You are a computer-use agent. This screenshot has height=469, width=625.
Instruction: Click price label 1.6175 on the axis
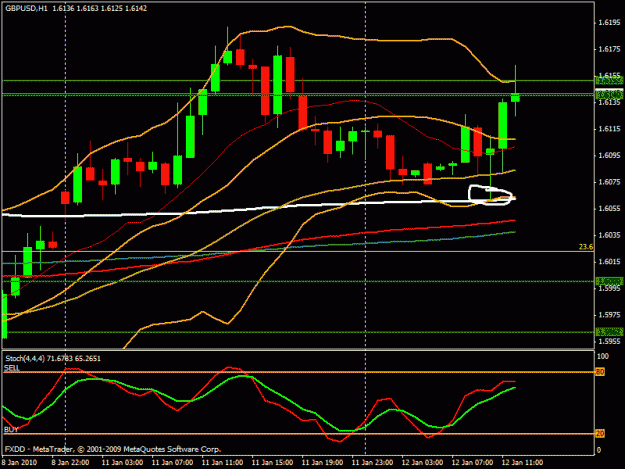point(609,49)
